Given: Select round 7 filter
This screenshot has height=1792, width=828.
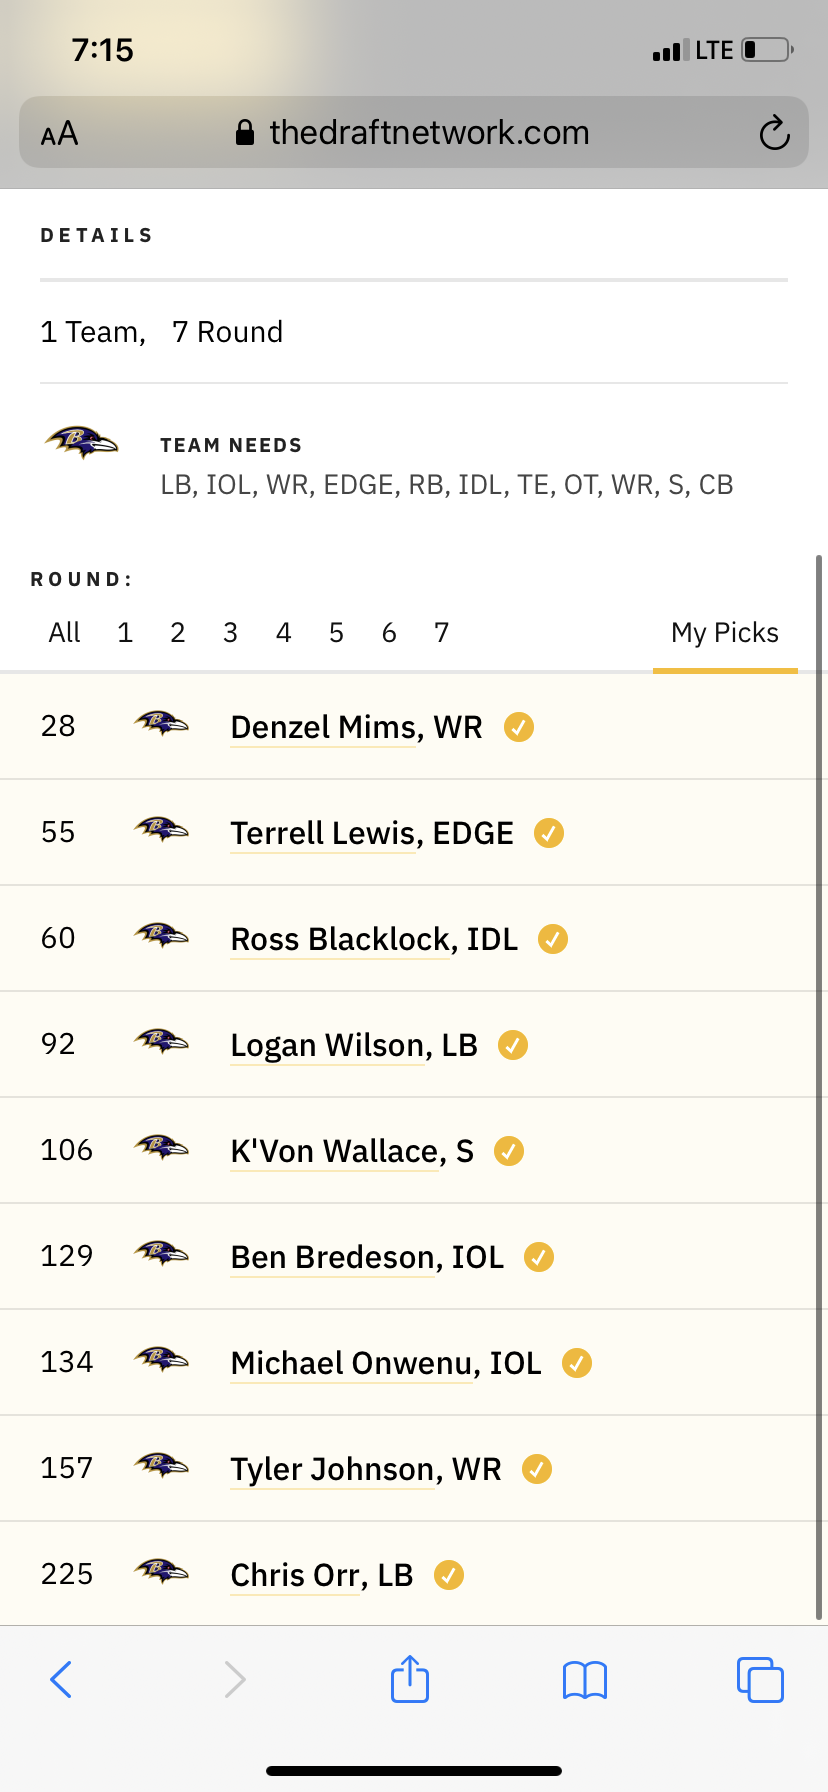Looking at the screenshot, I should coord(441,633).
